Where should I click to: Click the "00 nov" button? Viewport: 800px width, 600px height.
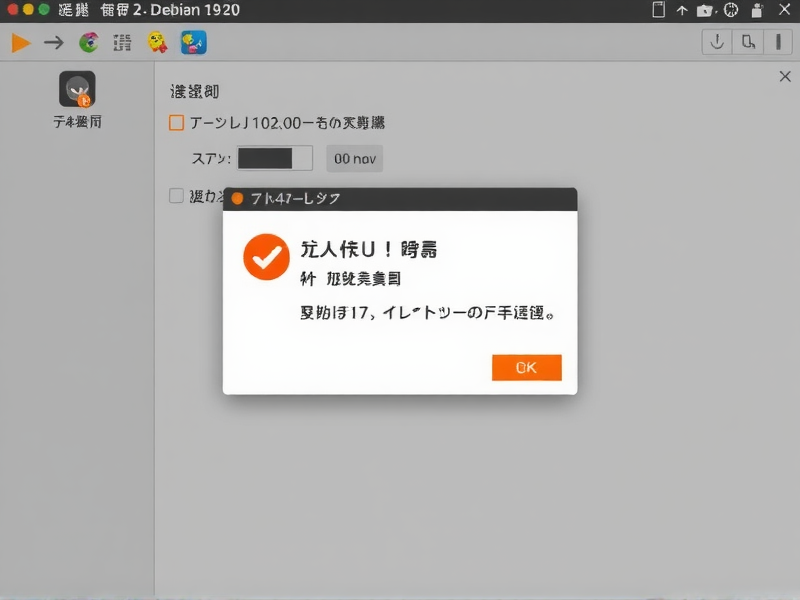[x=354, y=158]
